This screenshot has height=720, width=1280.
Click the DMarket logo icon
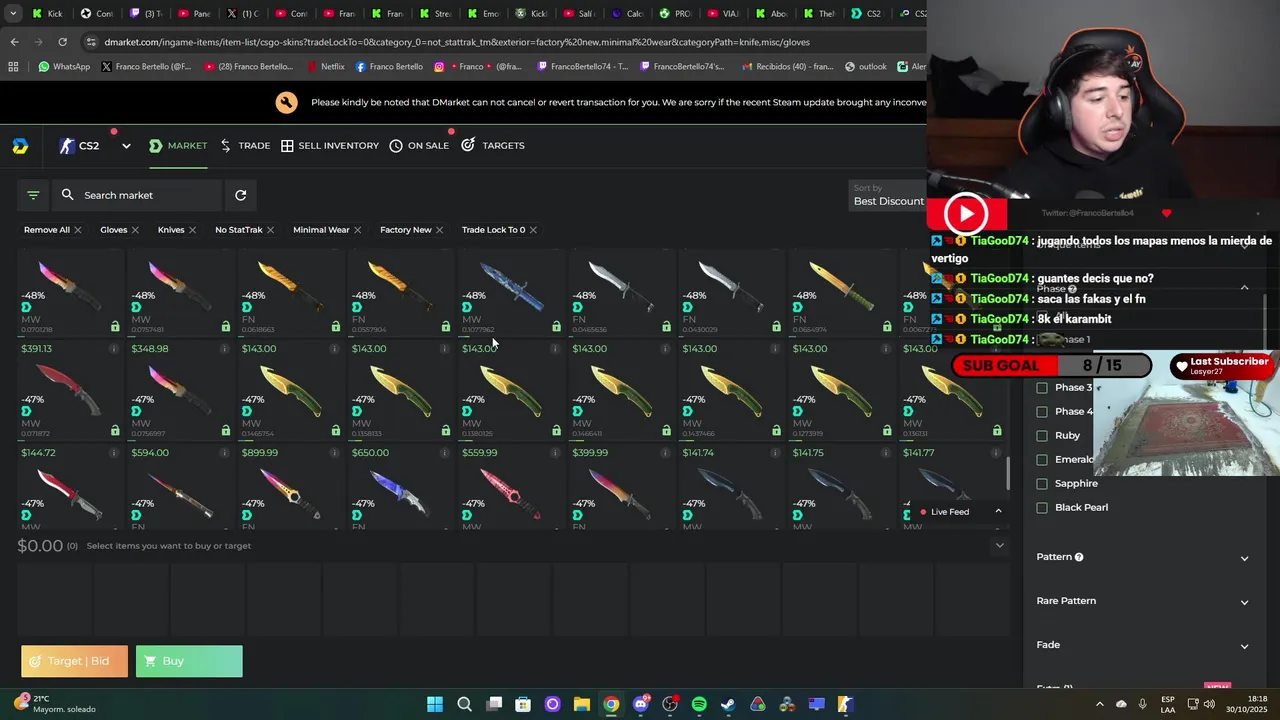coord(20,146)
